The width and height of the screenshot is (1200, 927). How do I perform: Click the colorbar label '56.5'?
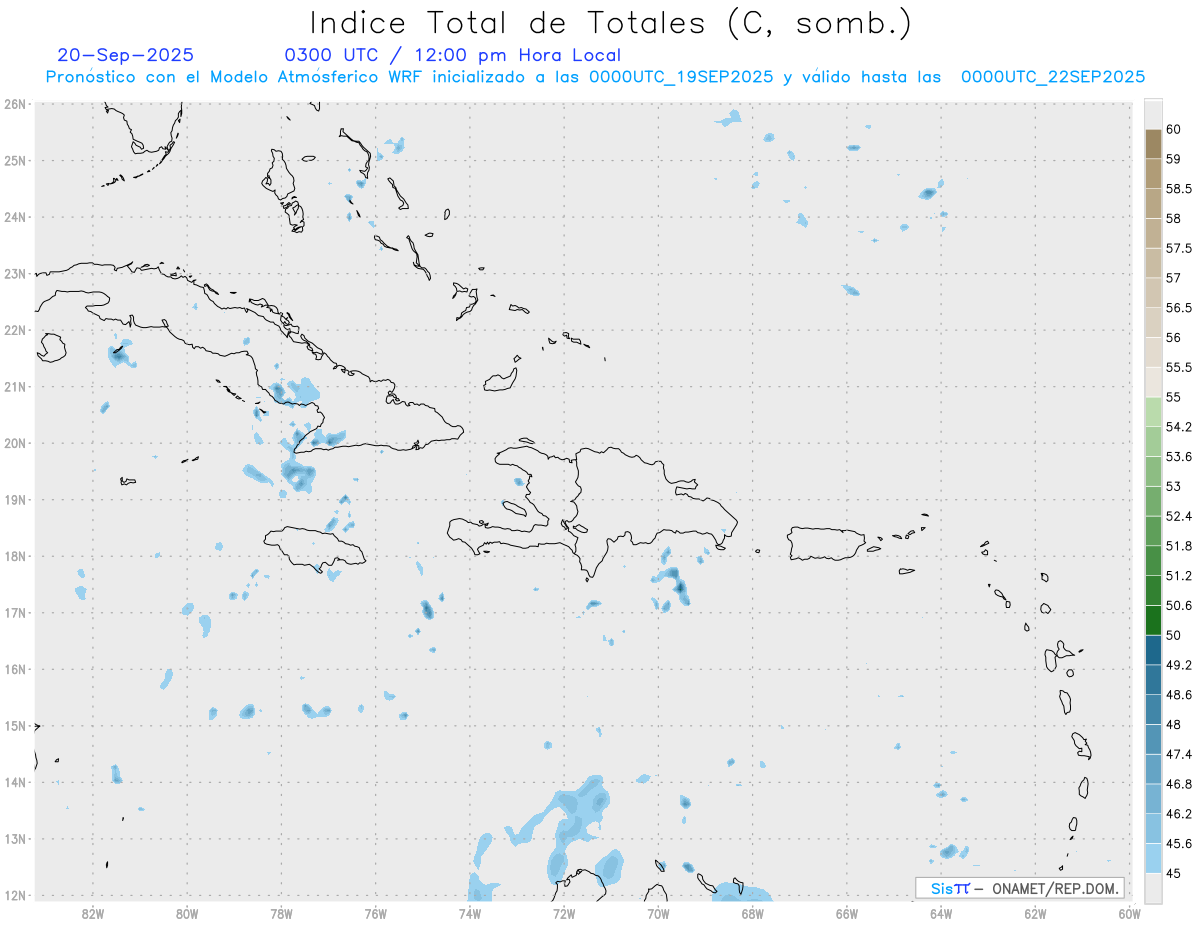pyautogui.click(x=1179, y=307)
